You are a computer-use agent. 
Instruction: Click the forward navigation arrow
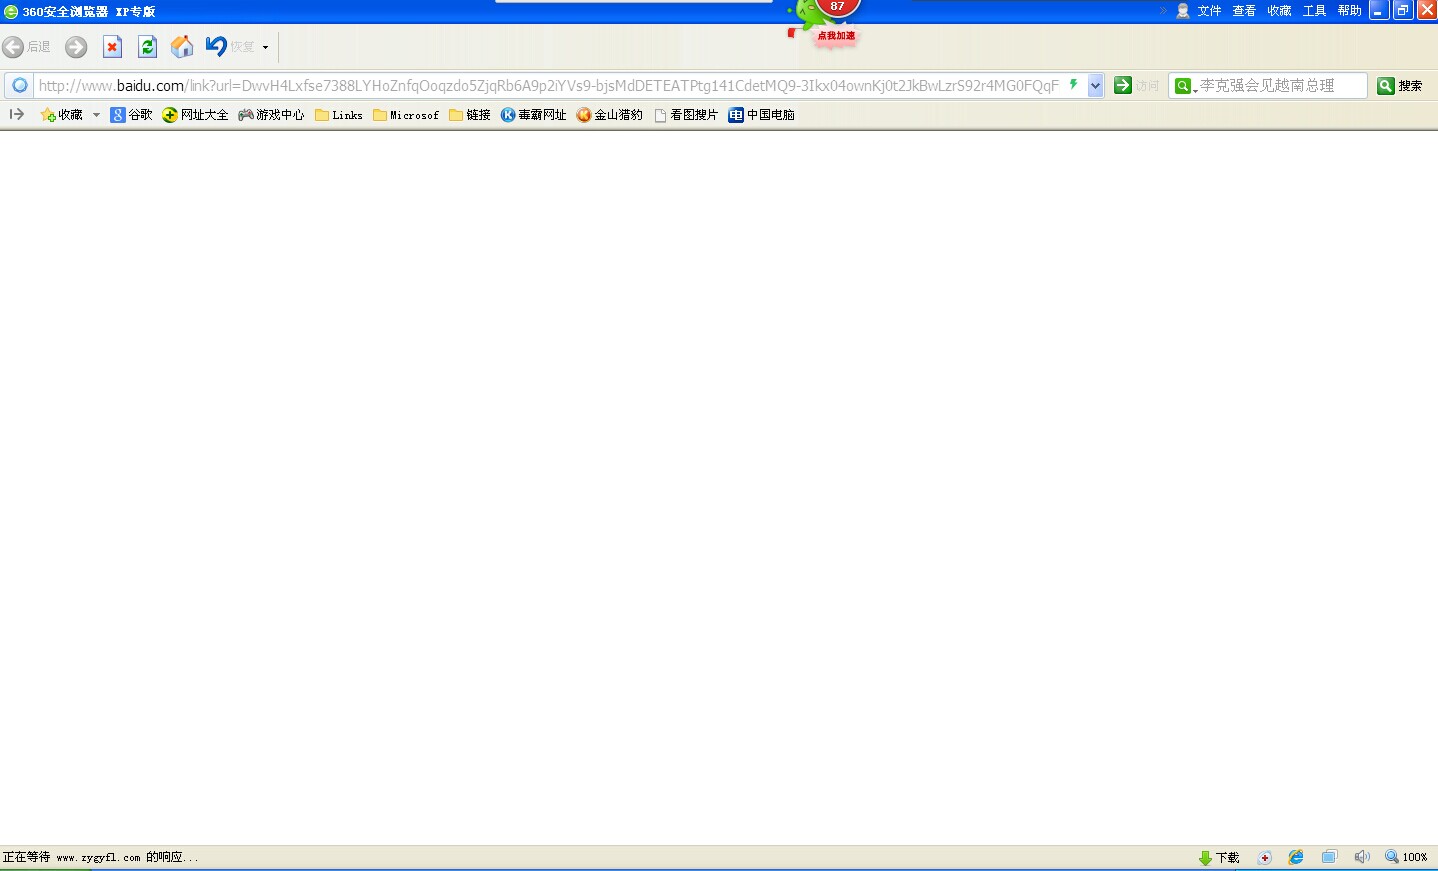[x=76, y=47]
